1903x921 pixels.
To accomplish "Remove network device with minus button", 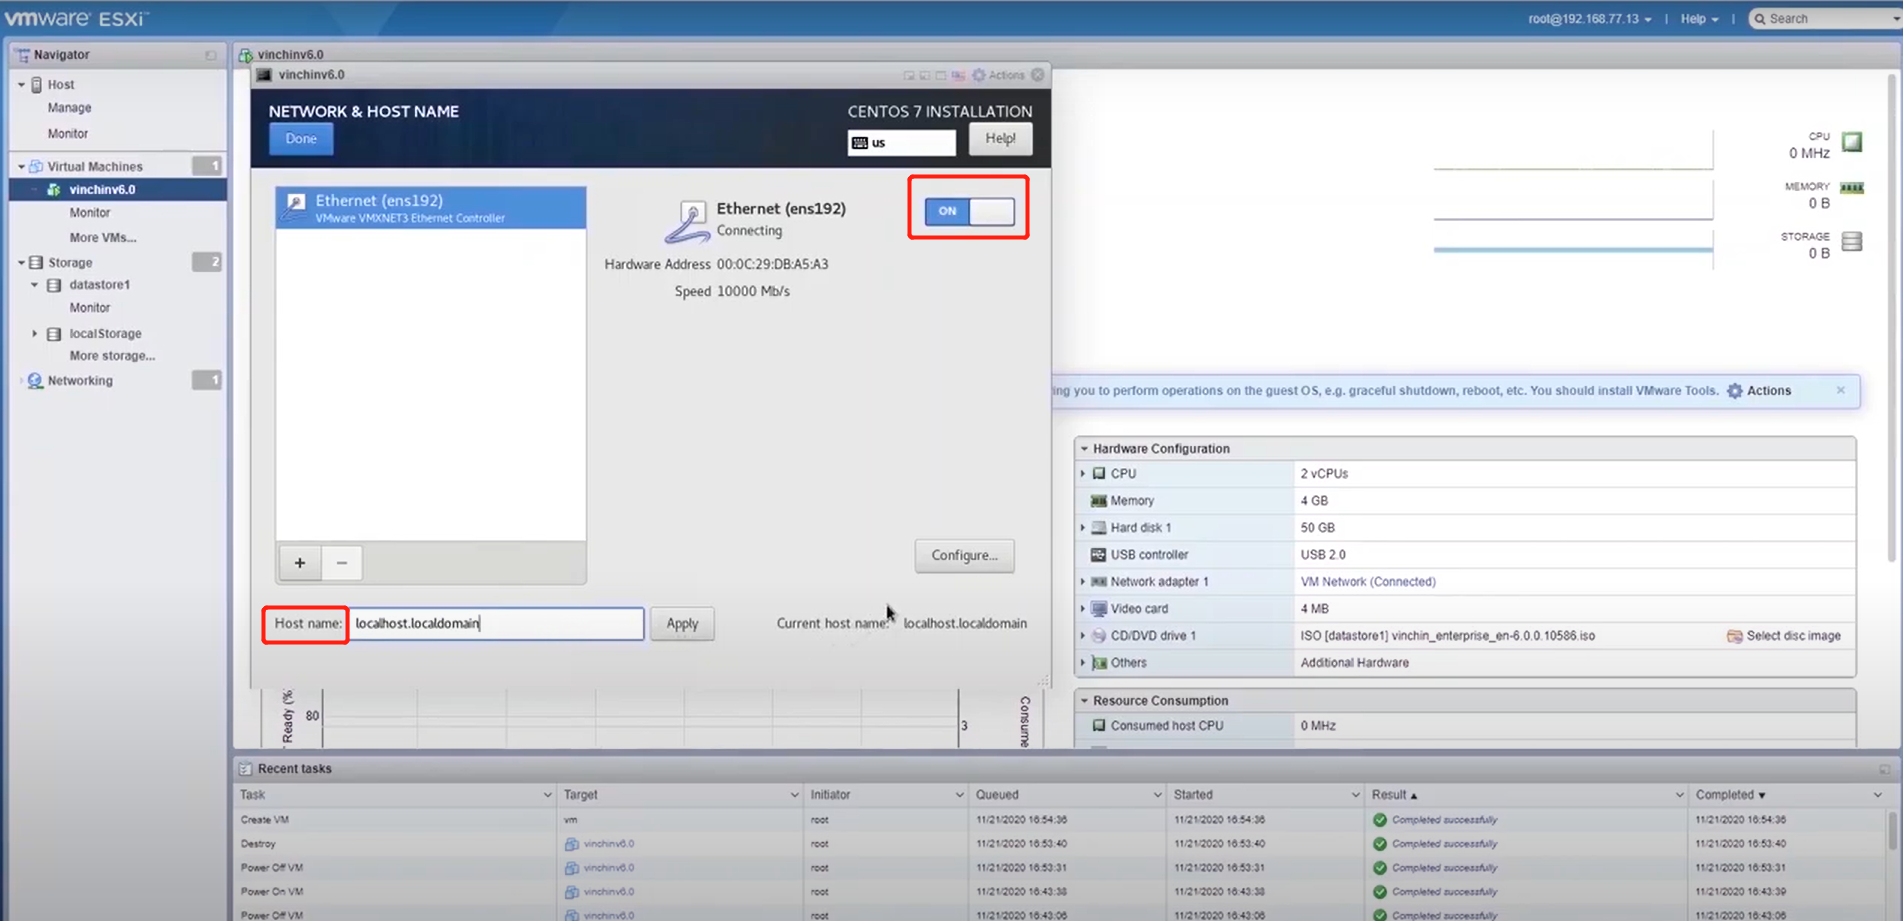I will [x=342, y=563].
